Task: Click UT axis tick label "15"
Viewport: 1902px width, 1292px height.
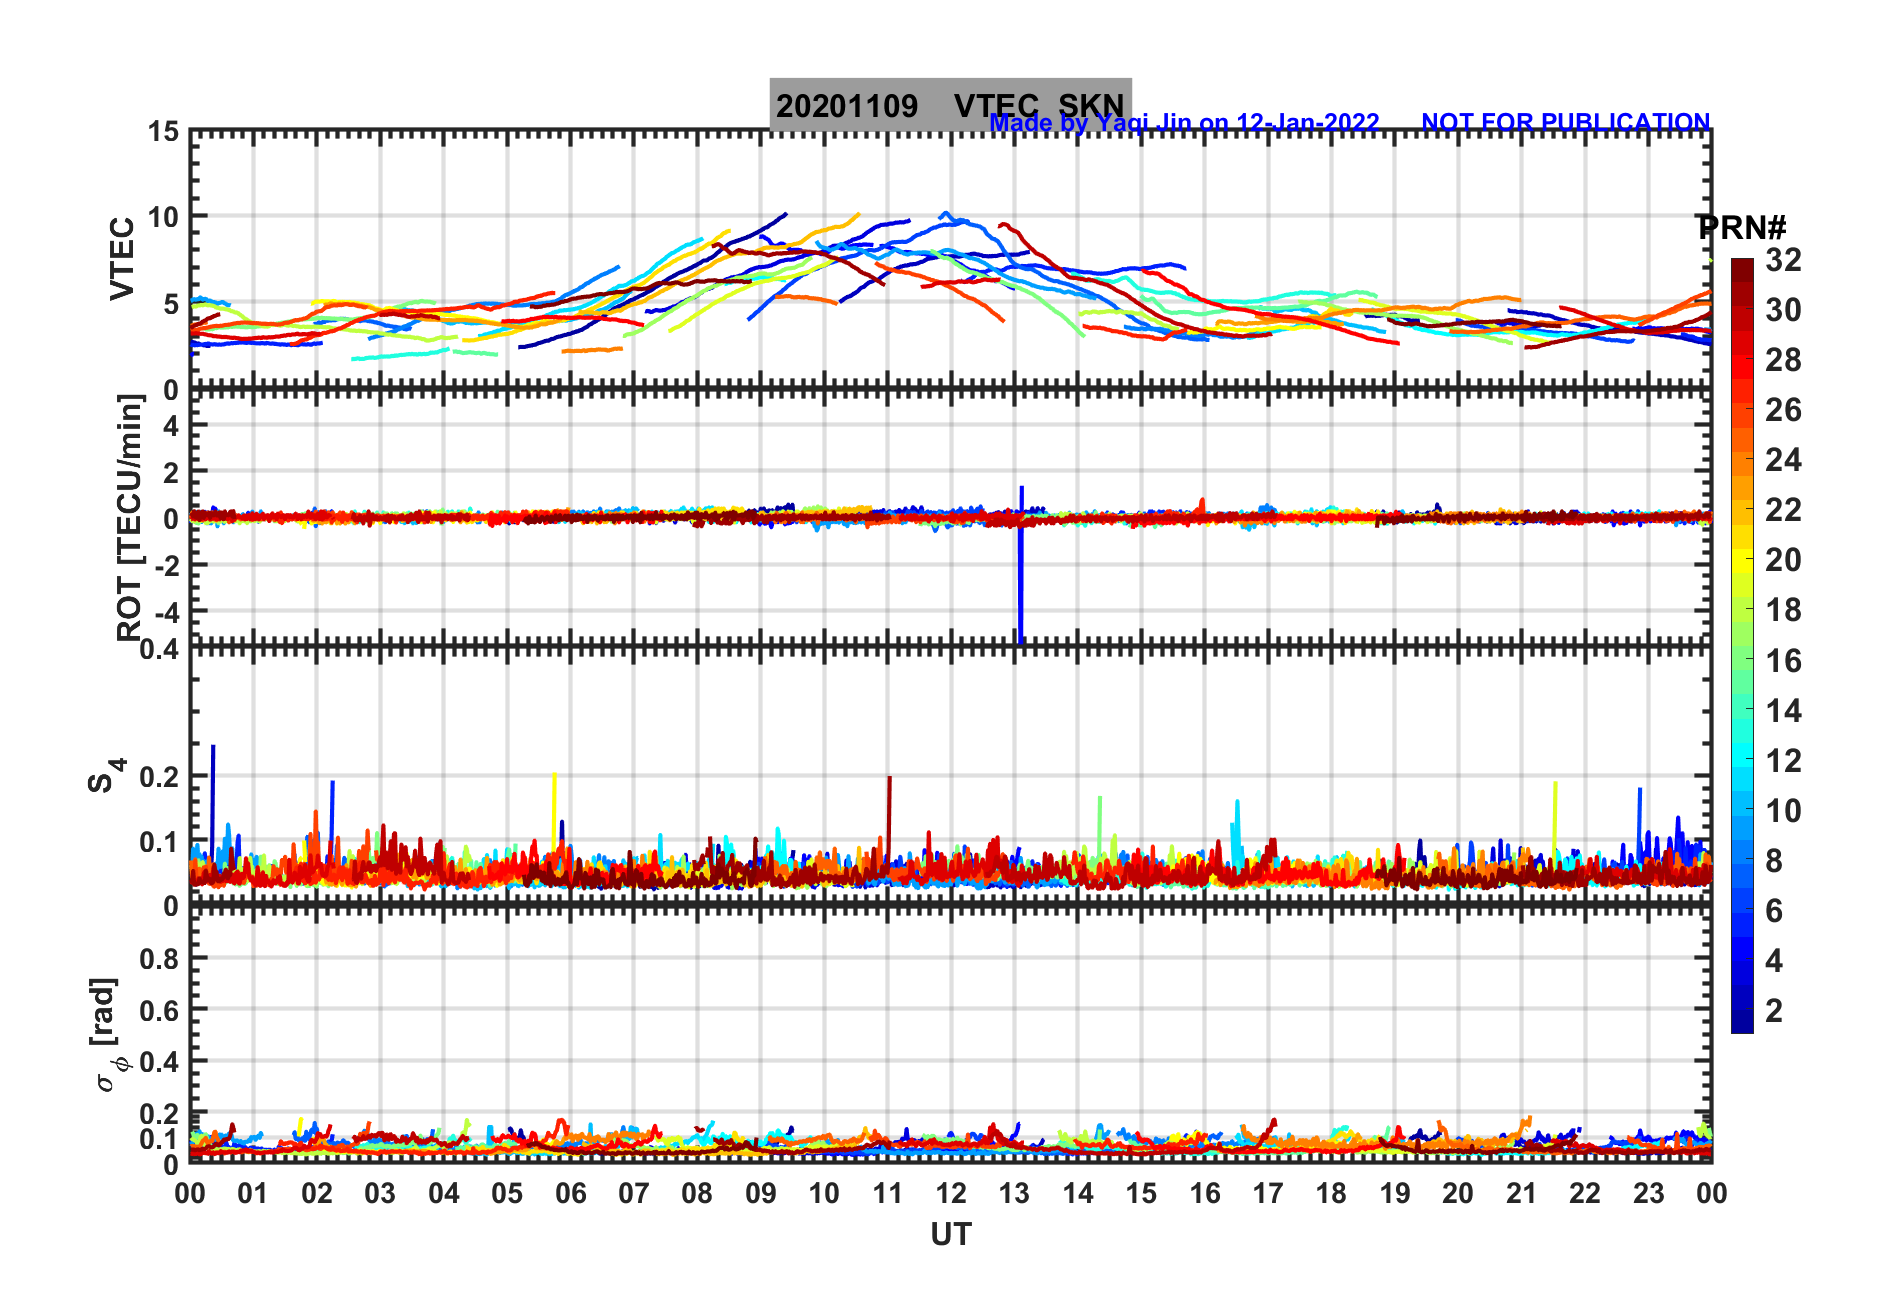Action: [x=1141, y=1193]
